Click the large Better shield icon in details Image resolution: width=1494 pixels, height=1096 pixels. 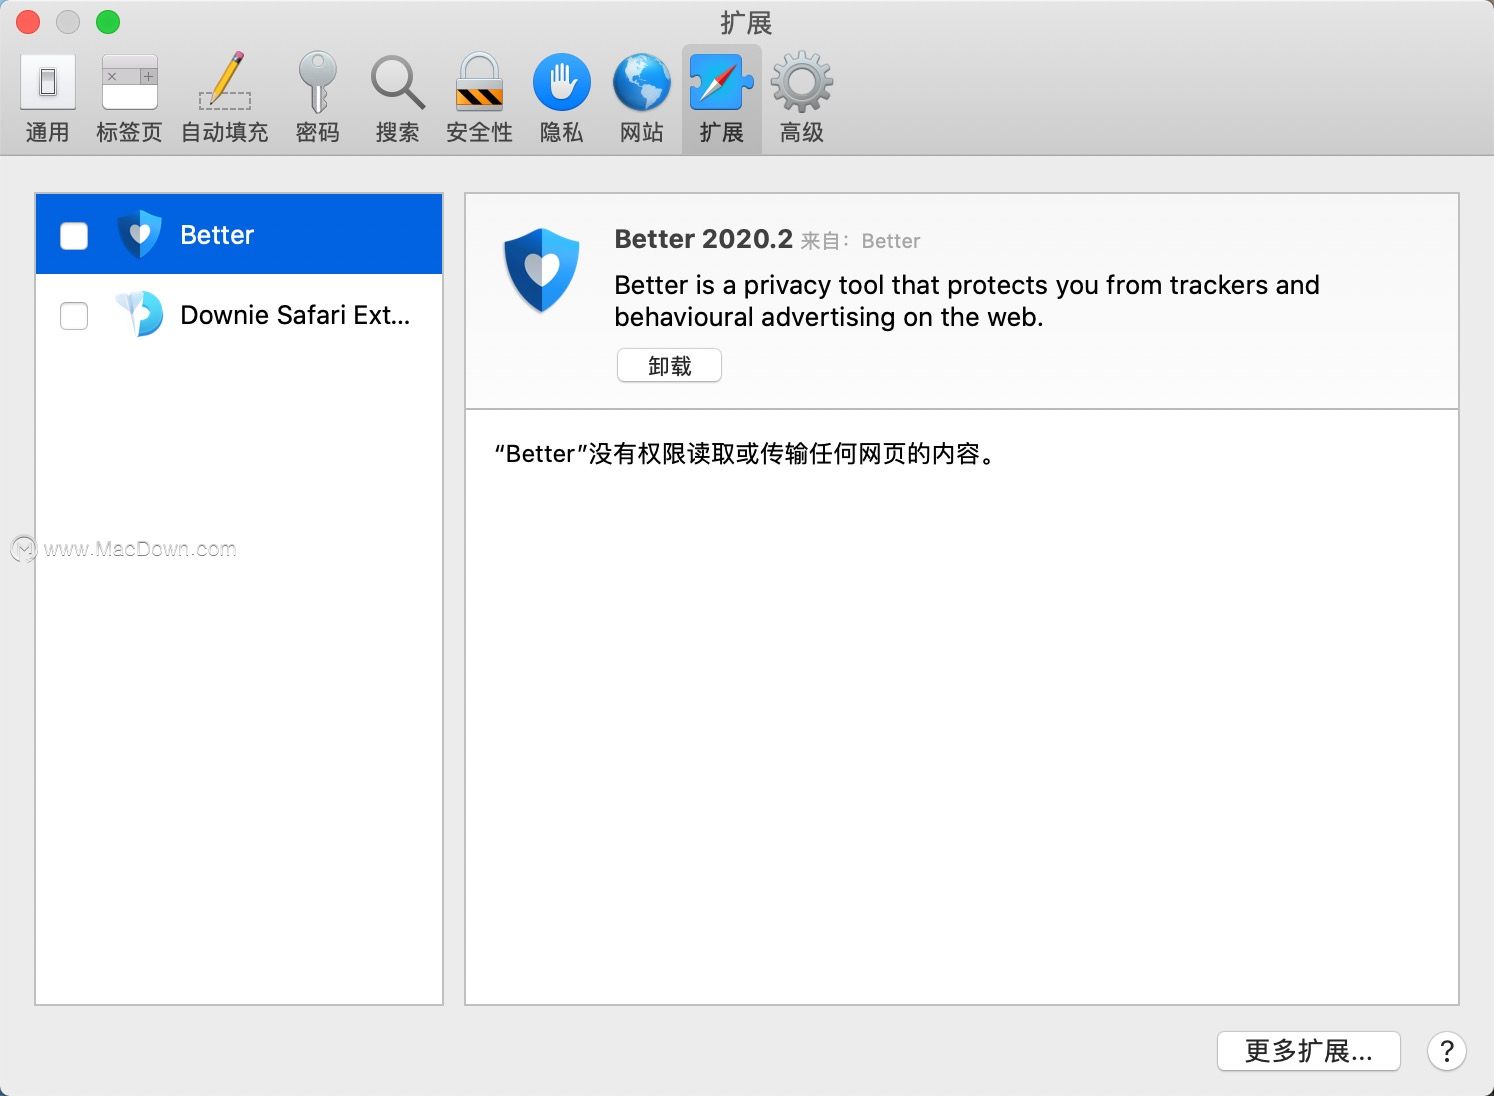541,270
